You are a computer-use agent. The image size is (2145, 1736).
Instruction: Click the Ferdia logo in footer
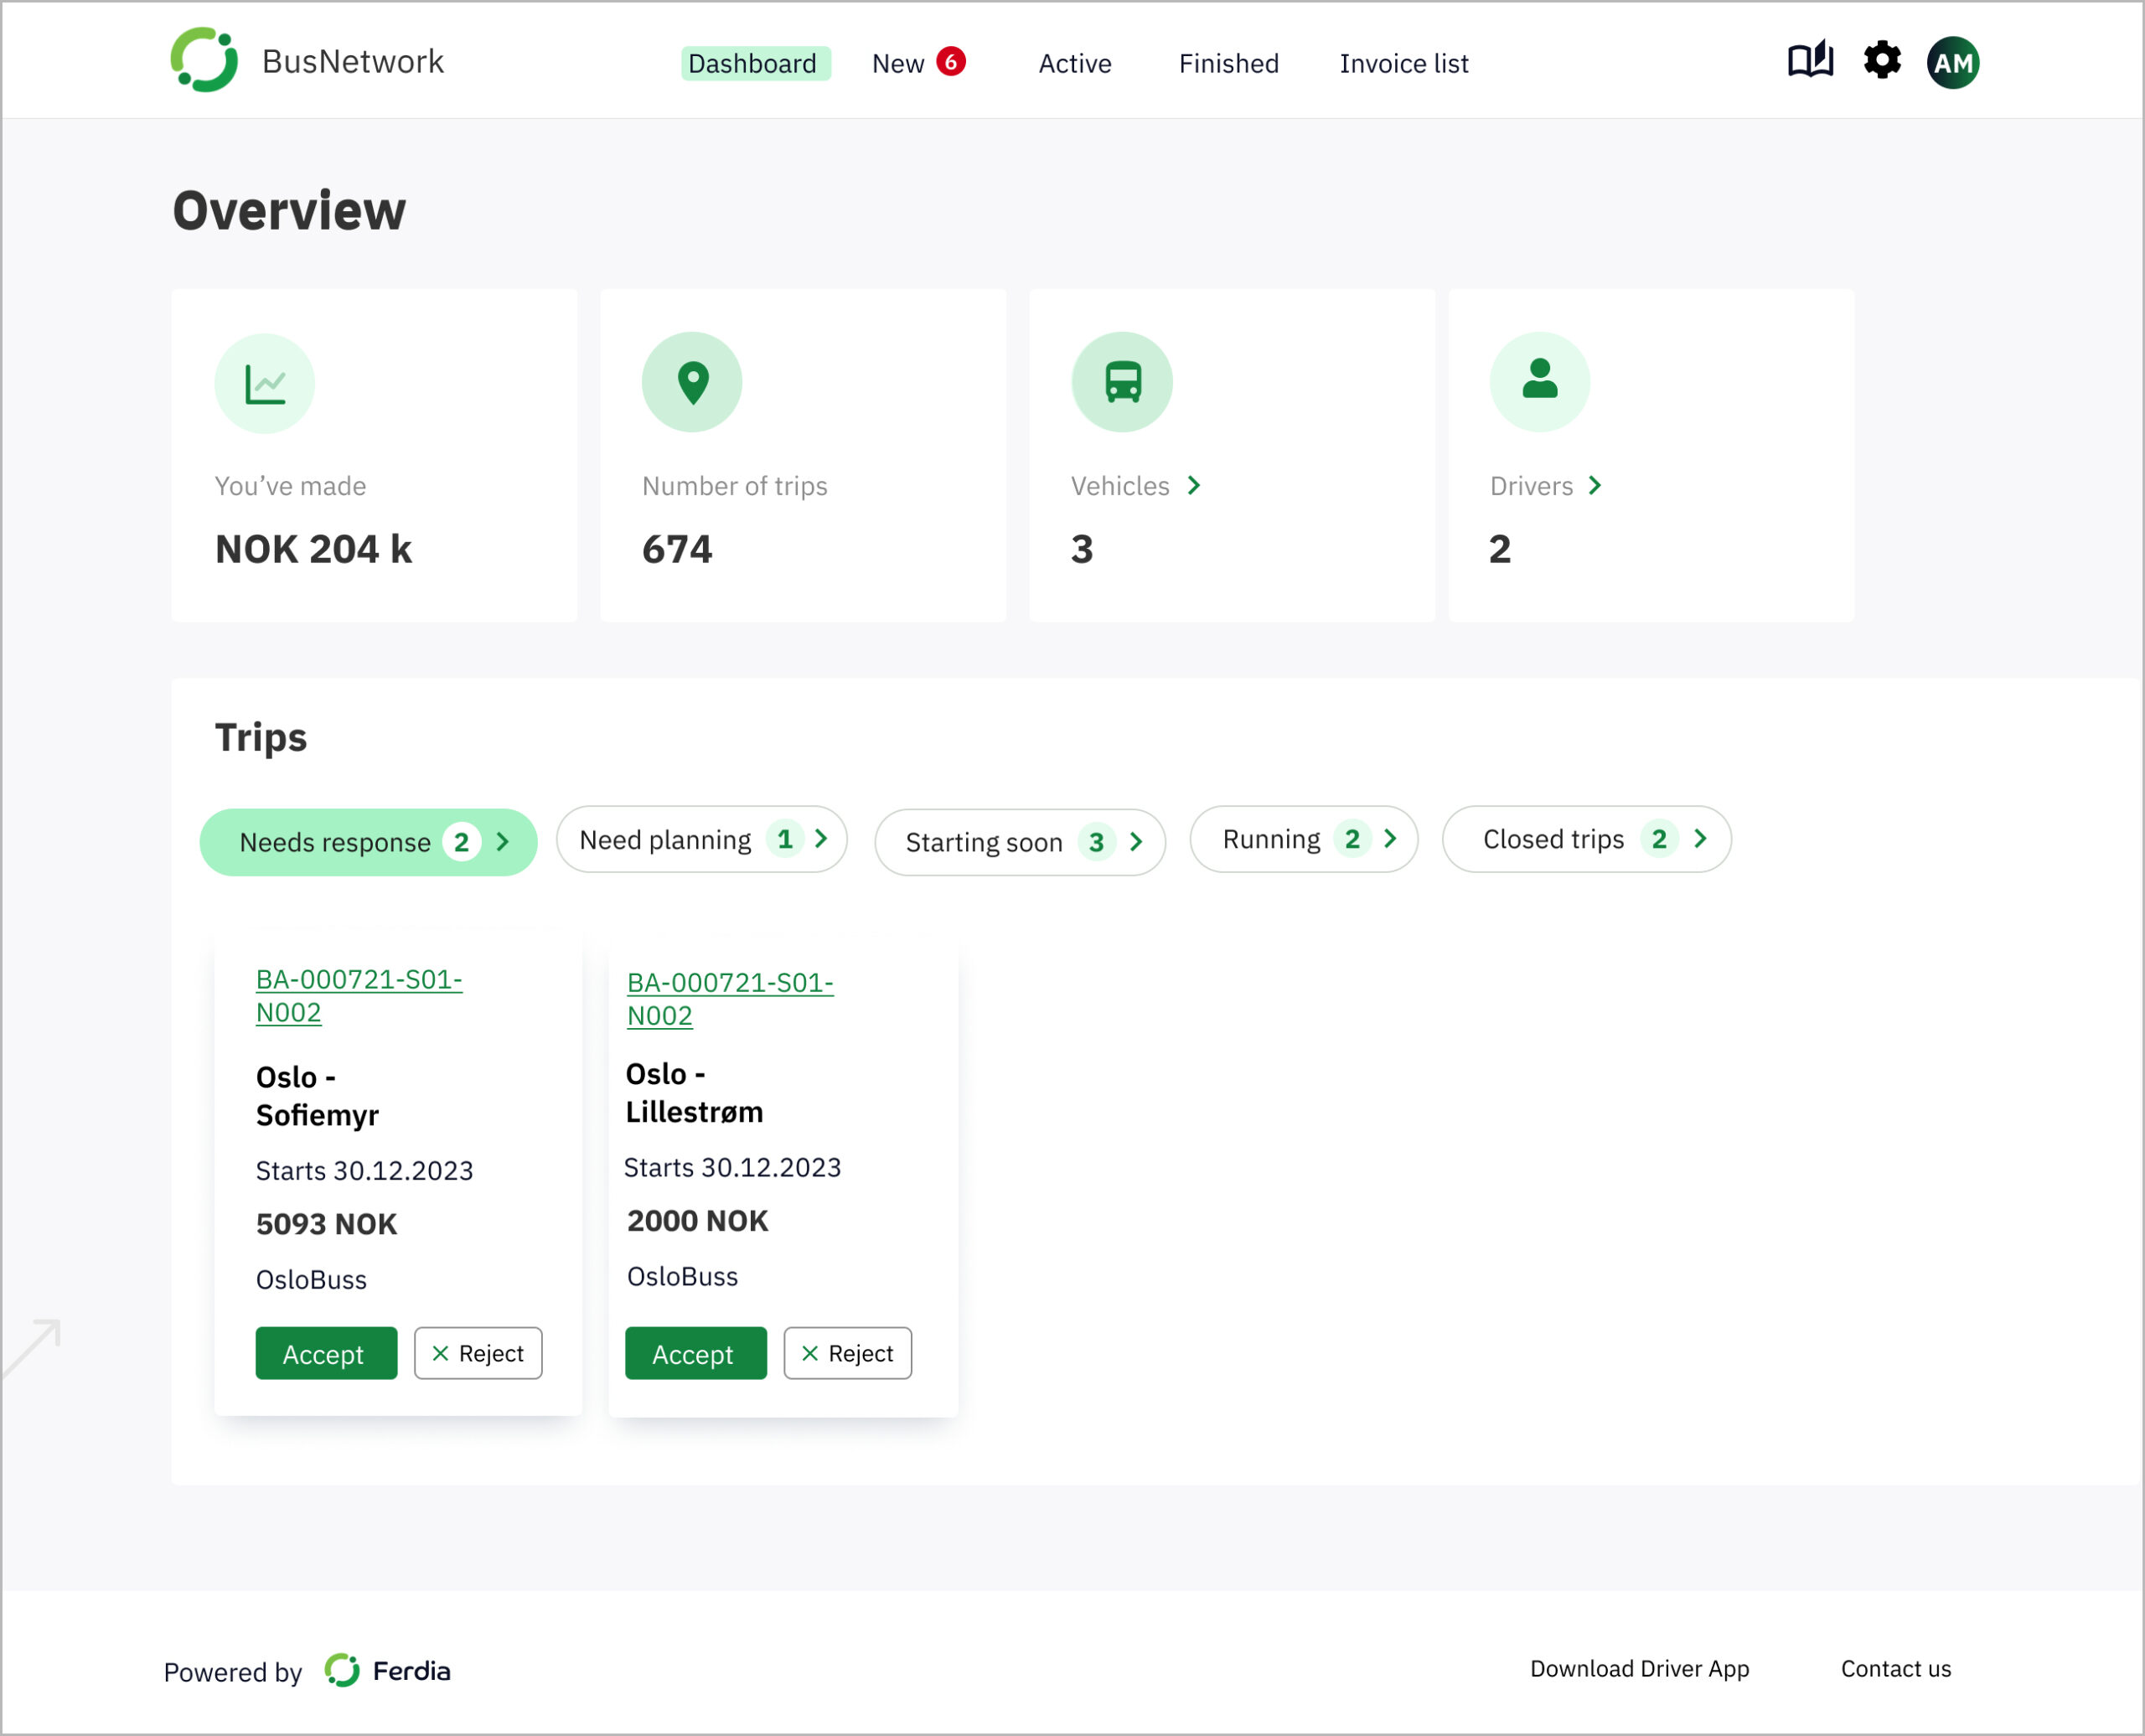tap(388, 1671)
